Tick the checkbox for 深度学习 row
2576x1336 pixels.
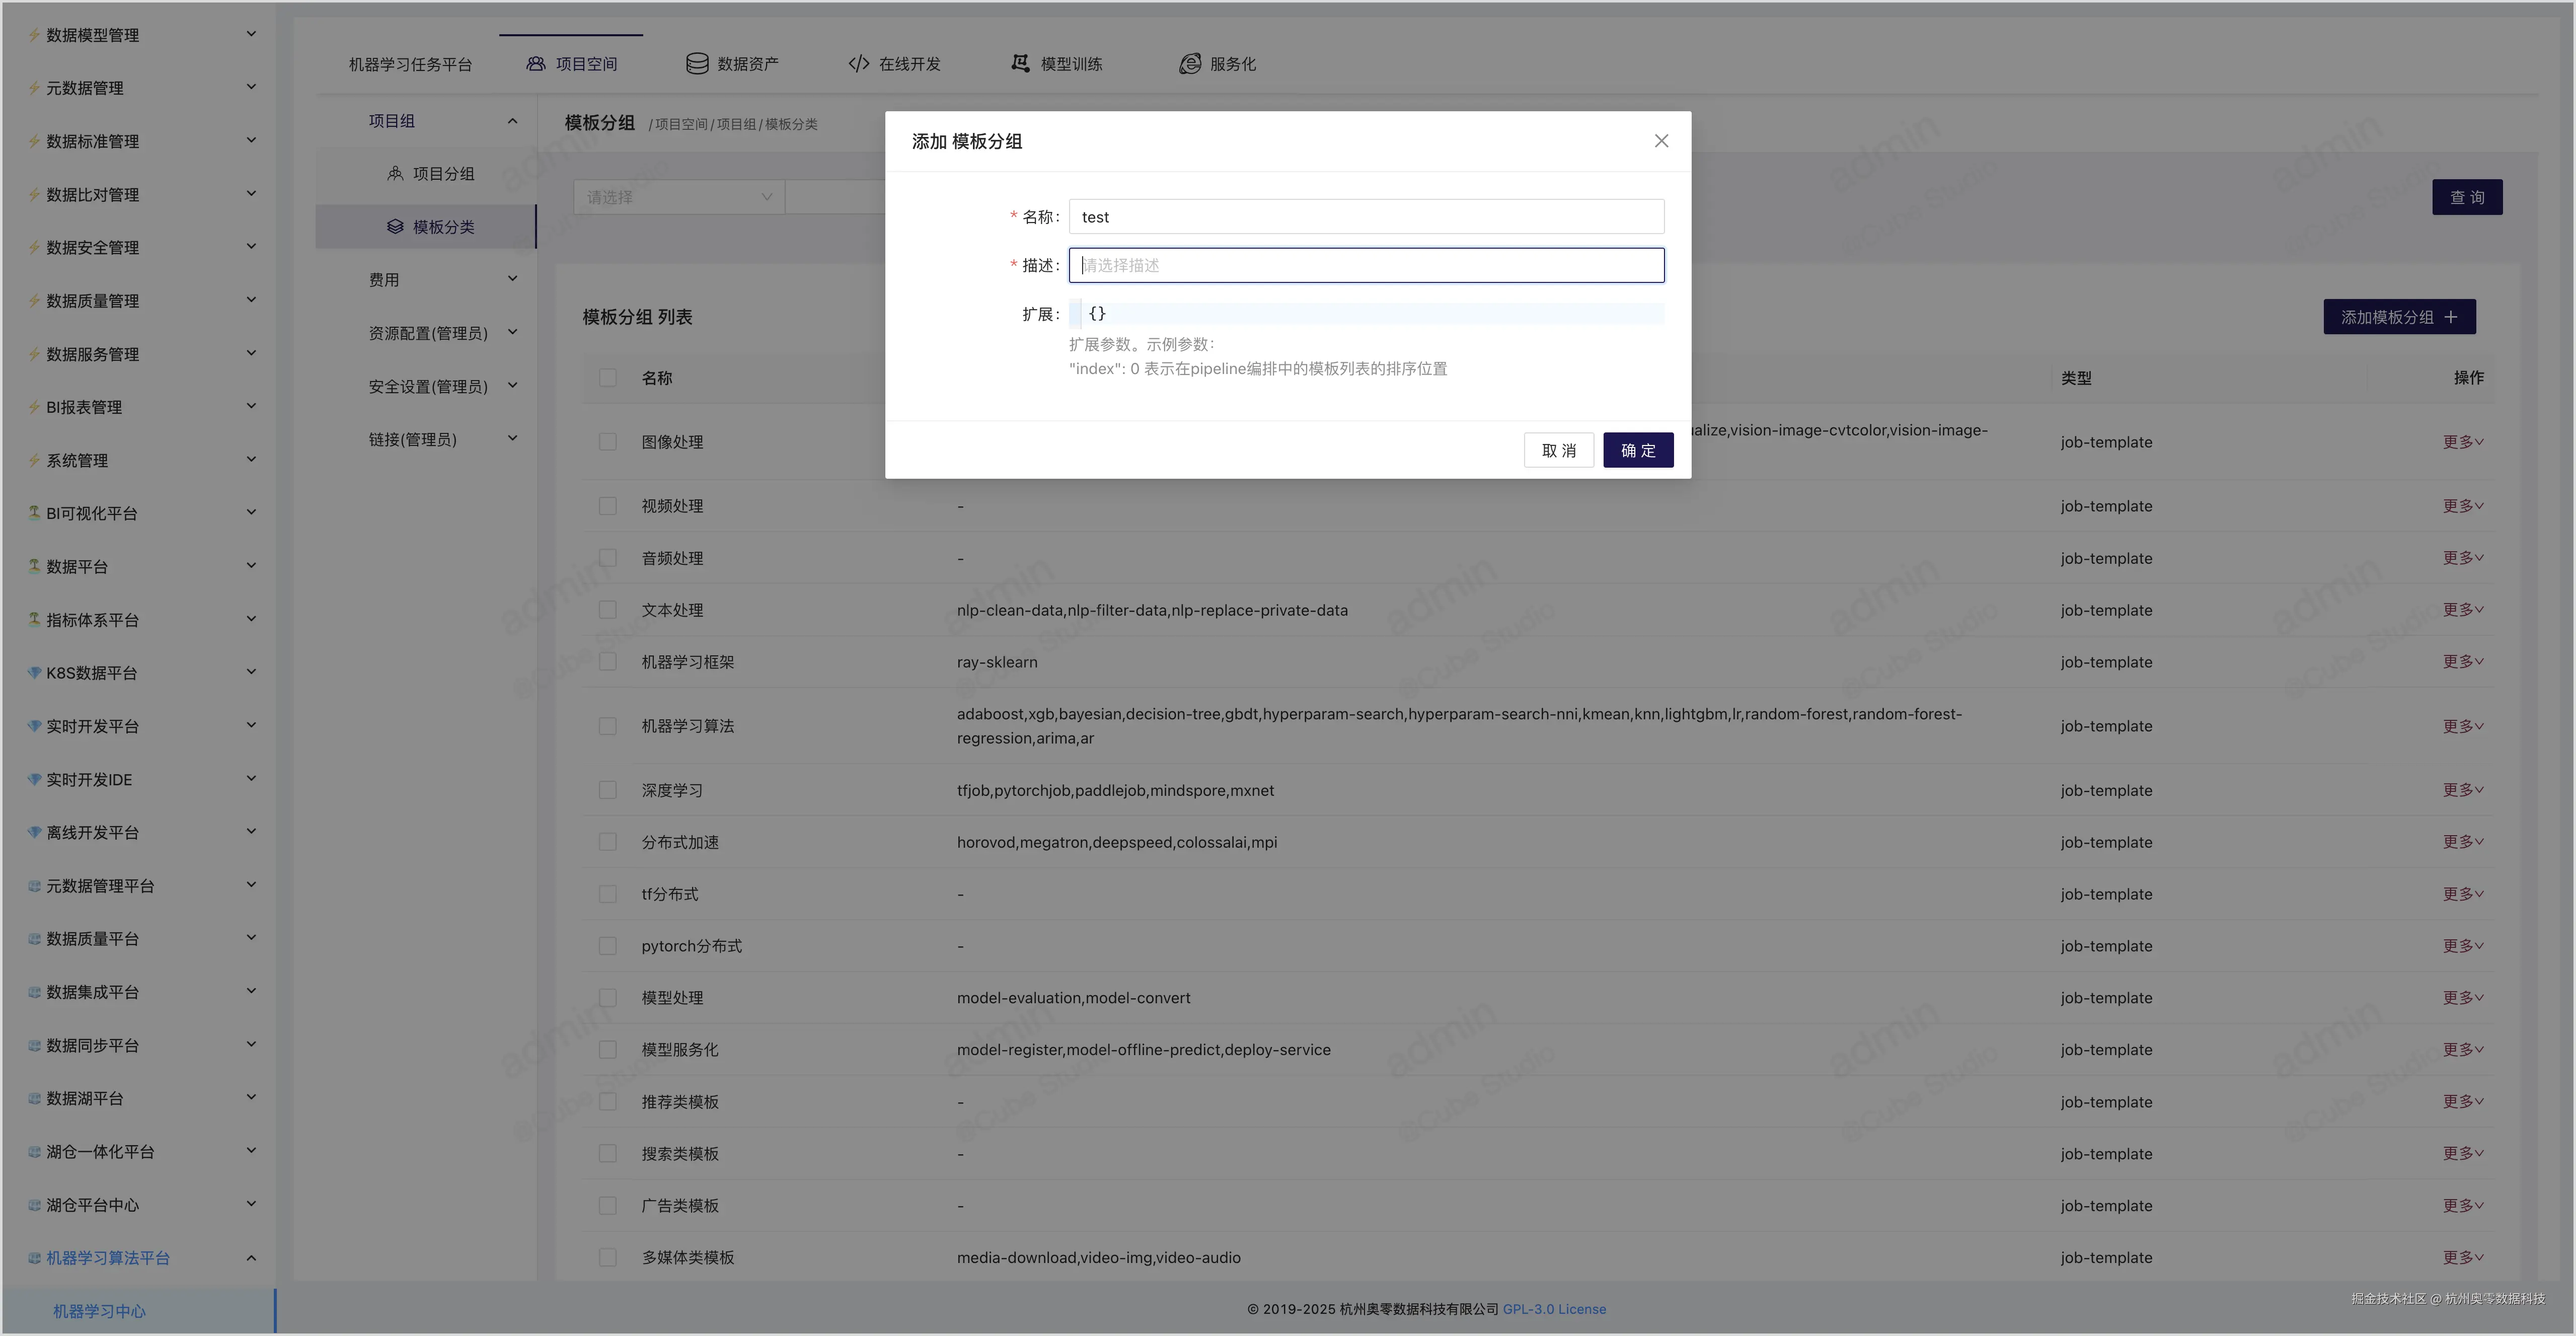(x=607, y=790)
